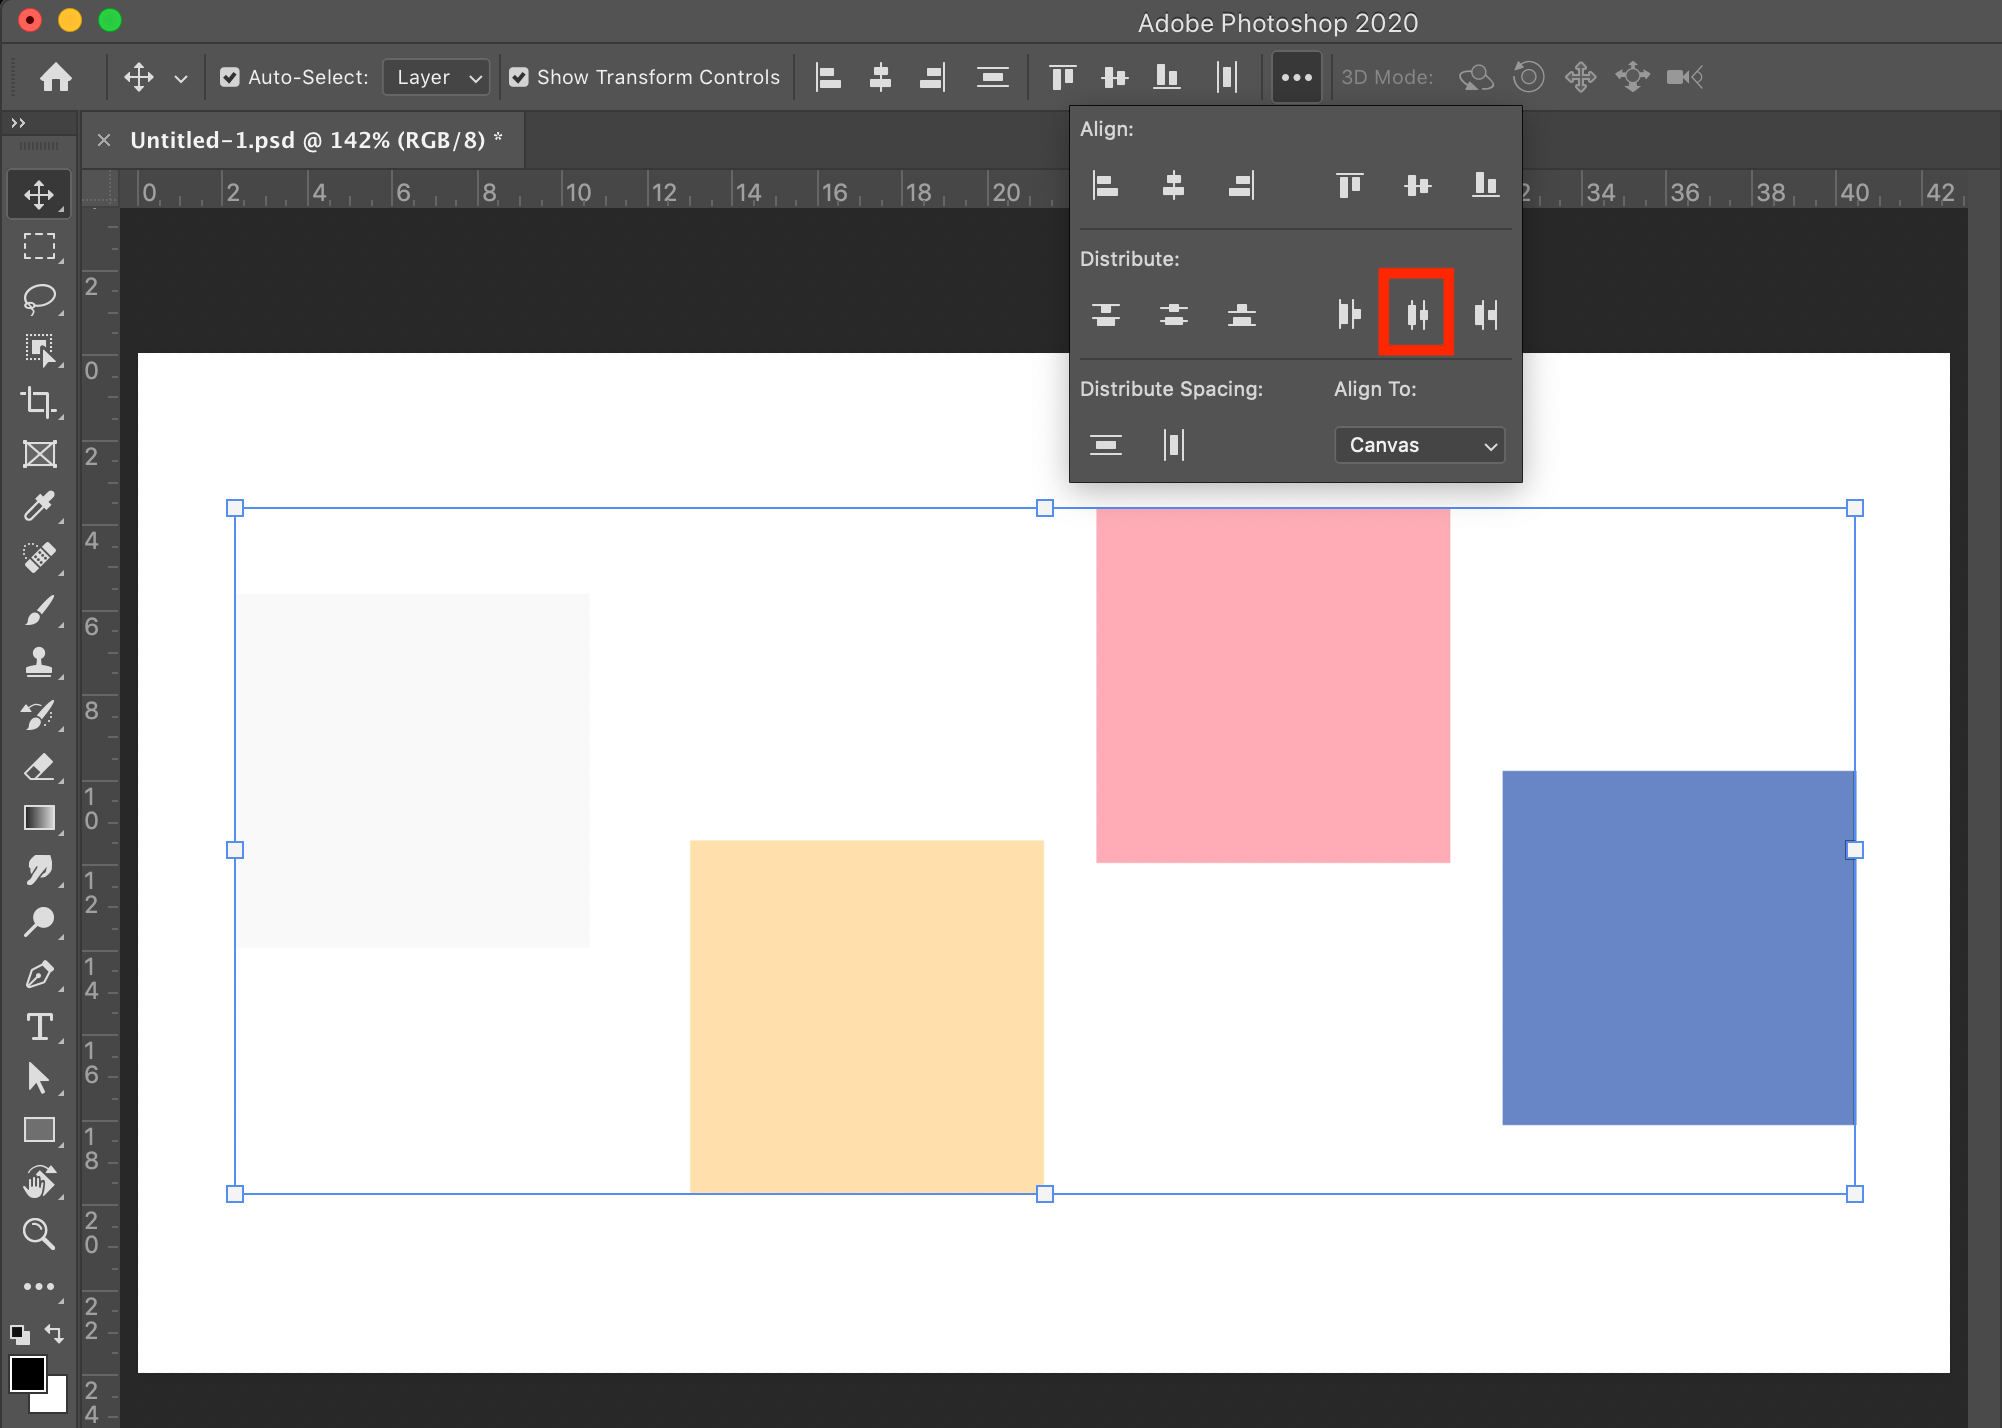Open Align To Canvas dropdown
Viewport: 2002px width, 1428px height.
(x=1419, y=445)
